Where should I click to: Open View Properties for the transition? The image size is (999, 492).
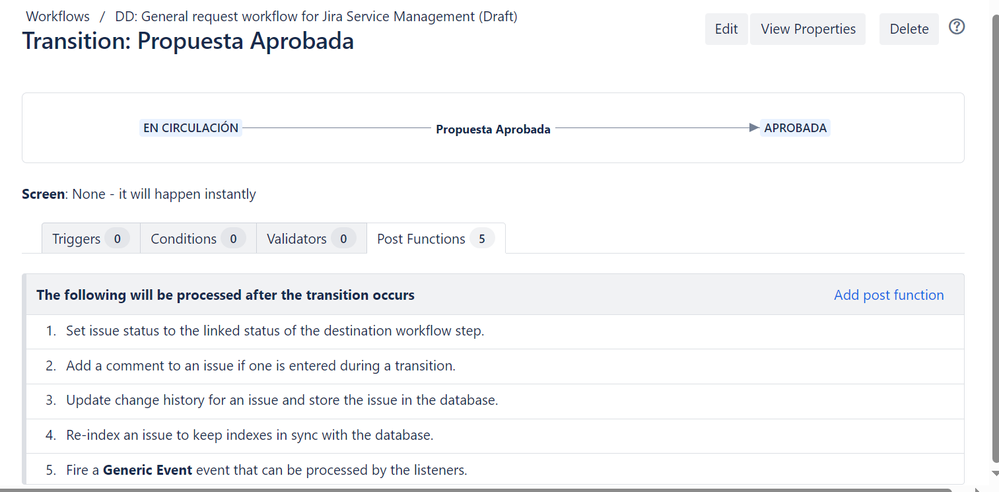pos(808,29)
